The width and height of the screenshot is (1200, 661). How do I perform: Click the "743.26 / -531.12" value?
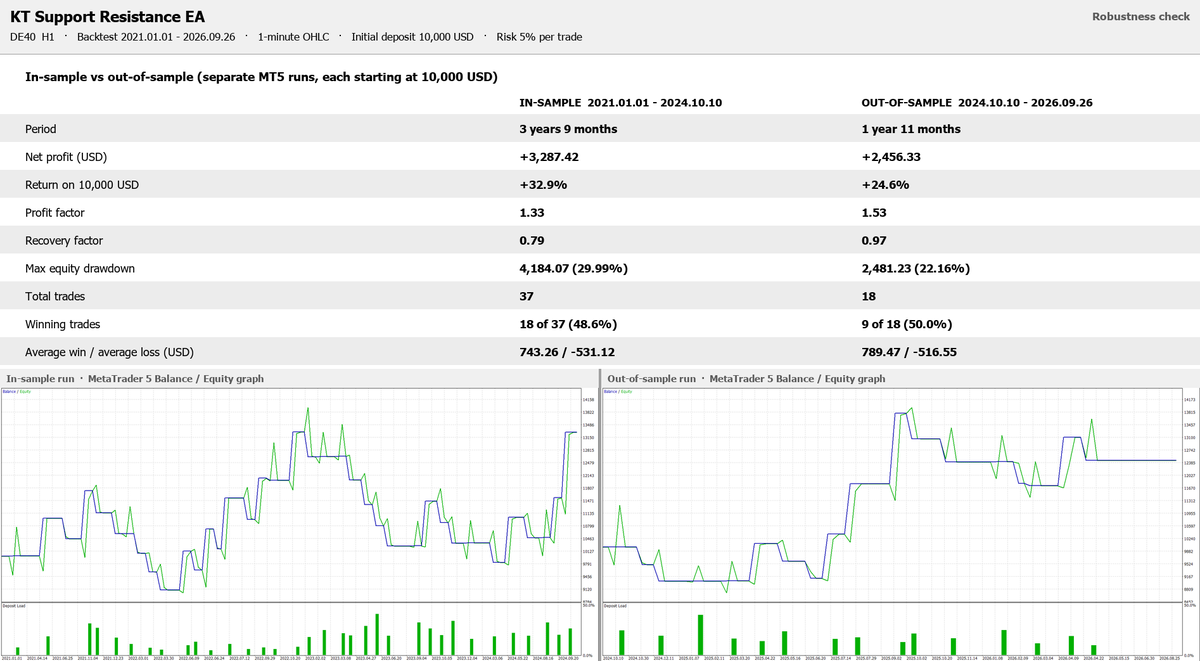567,353
